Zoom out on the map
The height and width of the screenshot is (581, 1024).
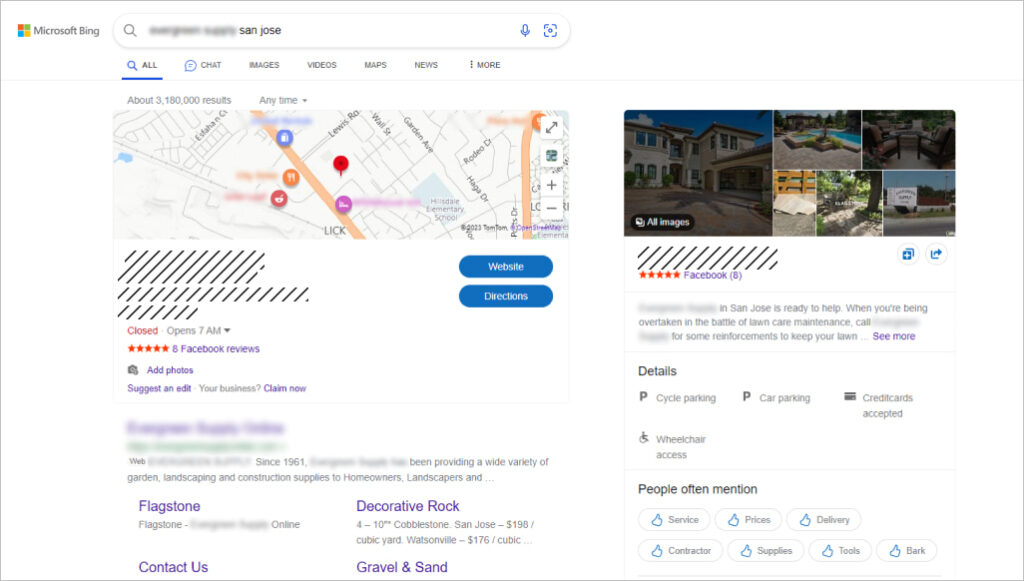(551, 207)
